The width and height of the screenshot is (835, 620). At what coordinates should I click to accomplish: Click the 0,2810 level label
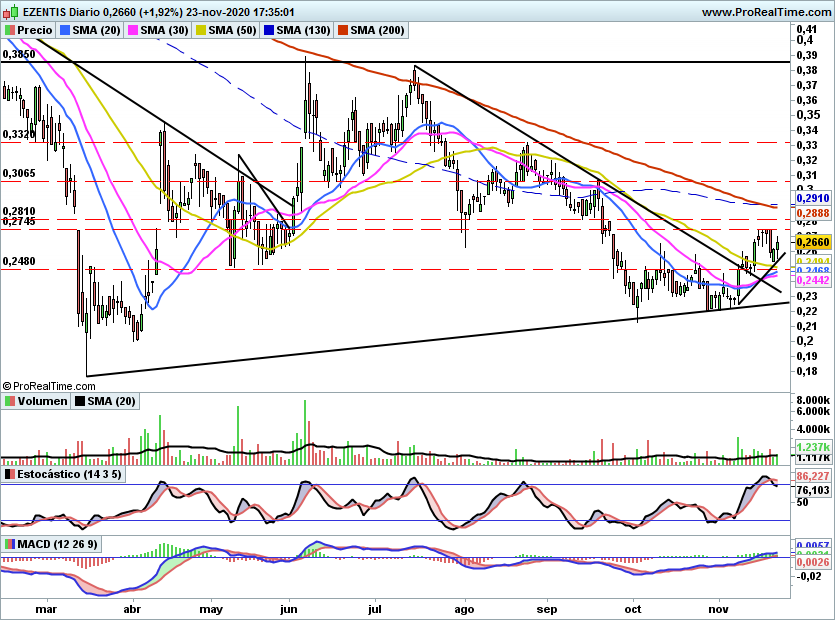click(19, 211)
